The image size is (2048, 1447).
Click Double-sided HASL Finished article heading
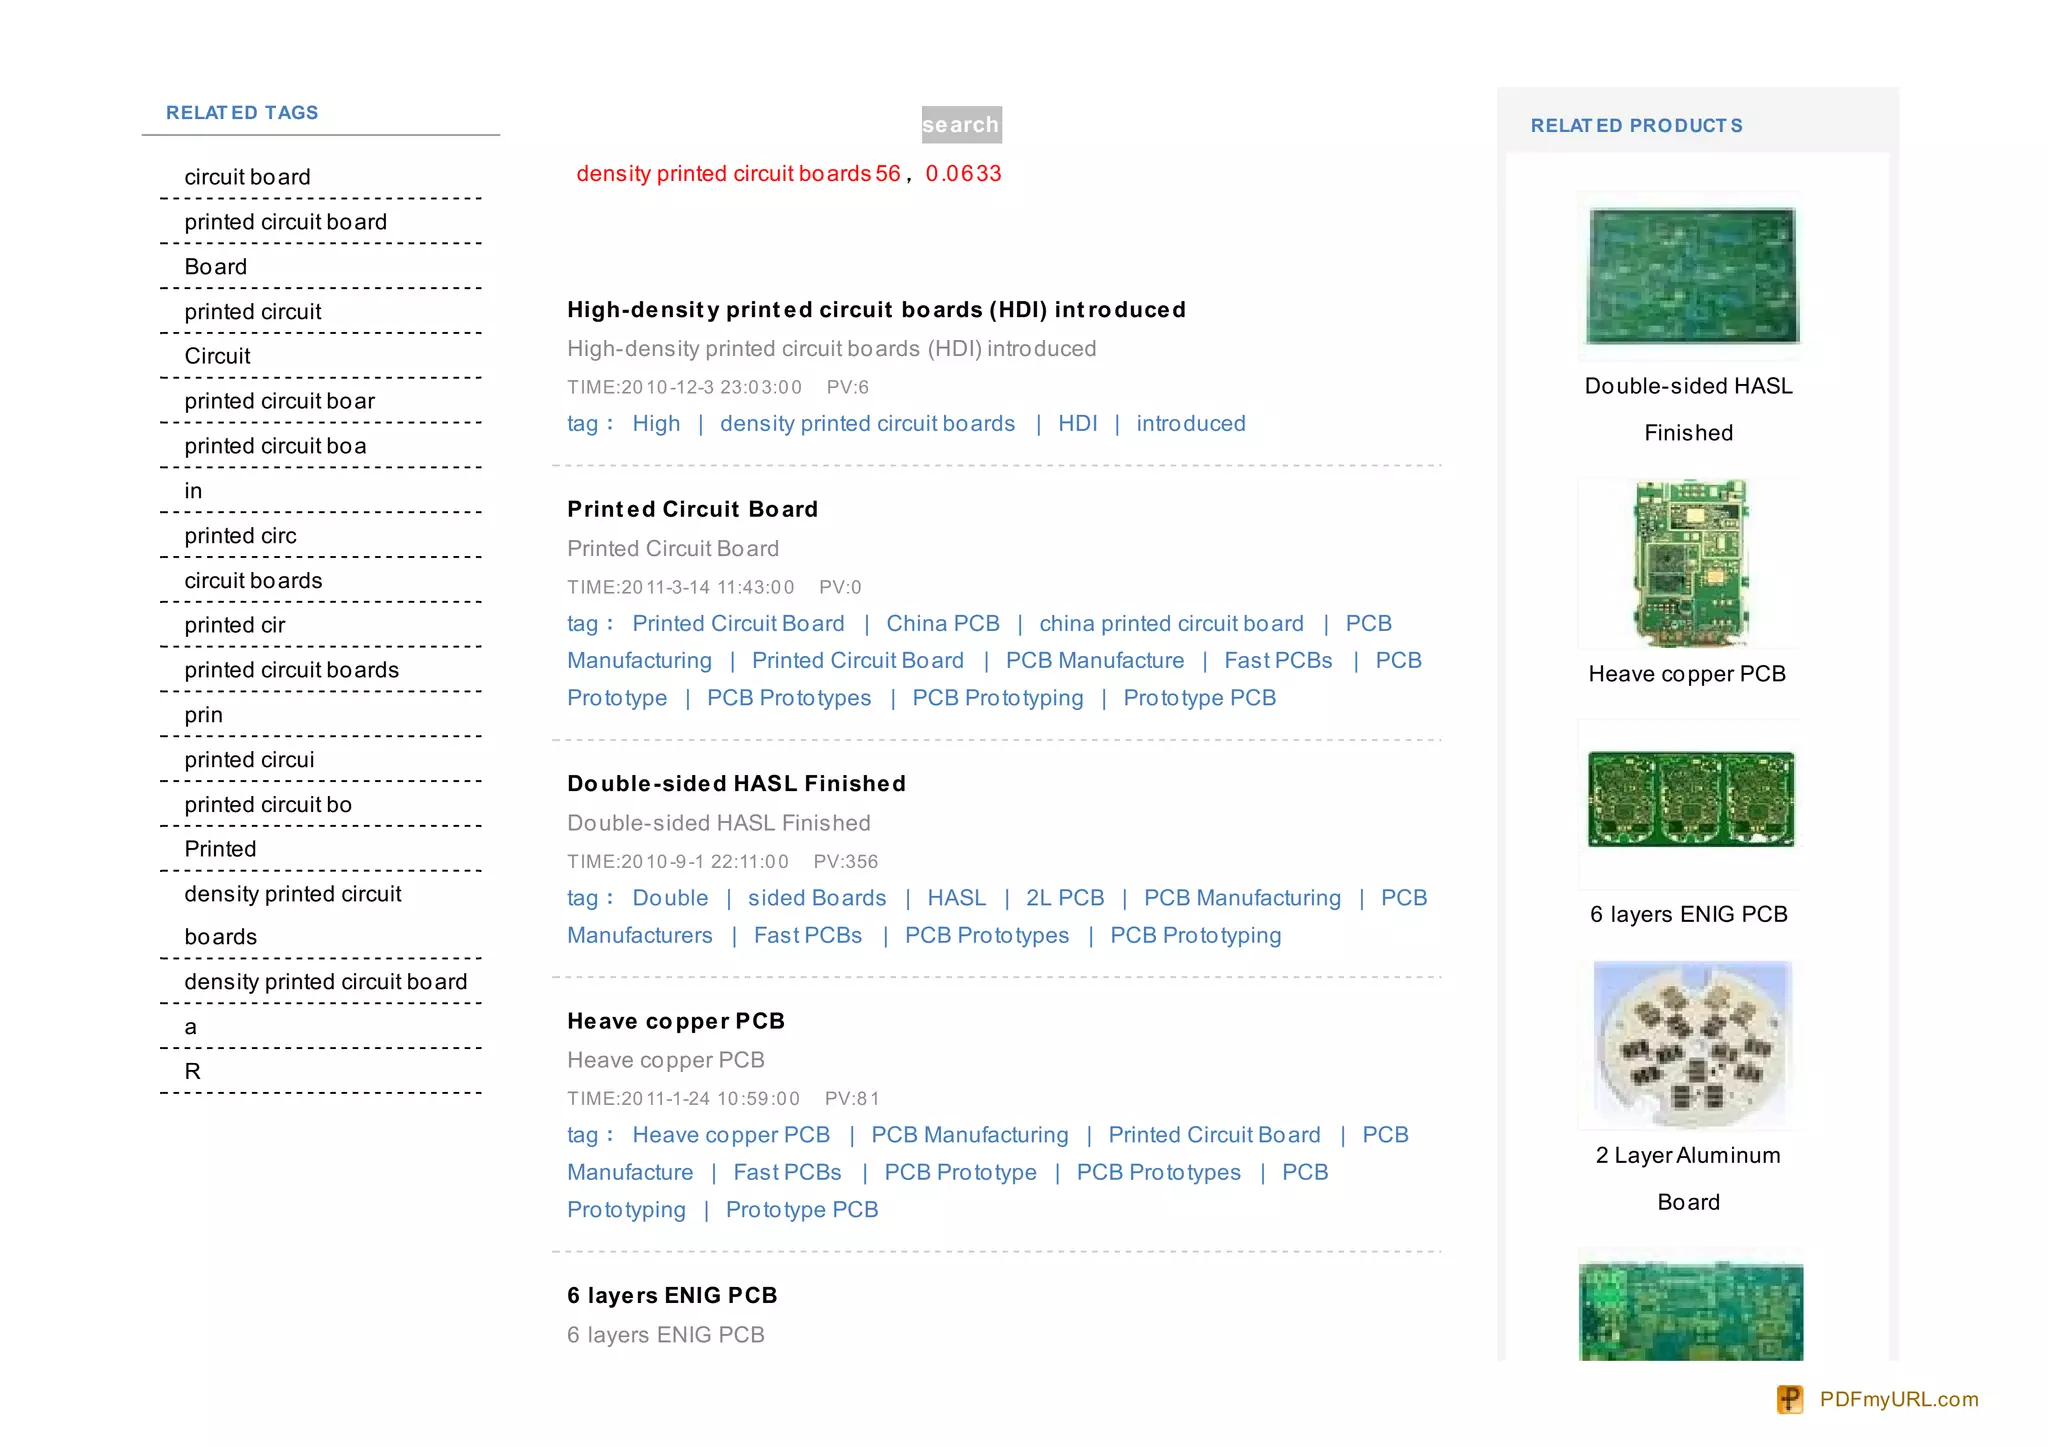click(x=736, y=784)
